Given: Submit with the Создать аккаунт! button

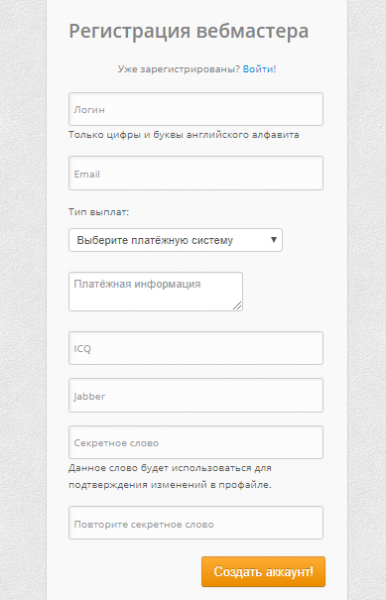Looking at the screenshot, I should point(263,571).
